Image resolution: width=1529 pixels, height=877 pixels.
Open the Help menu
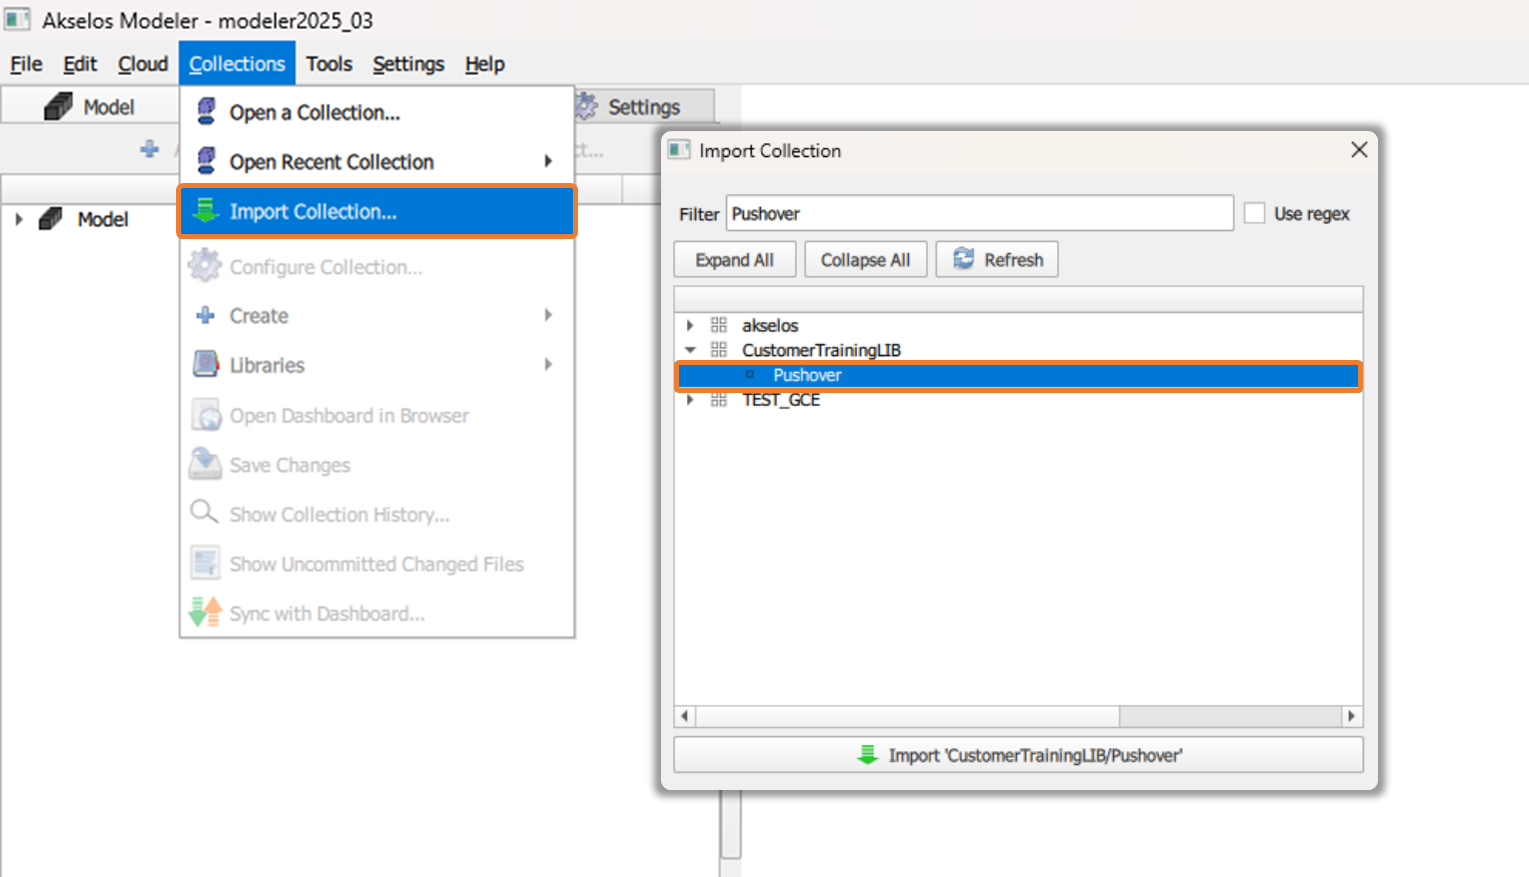[485, 64]
